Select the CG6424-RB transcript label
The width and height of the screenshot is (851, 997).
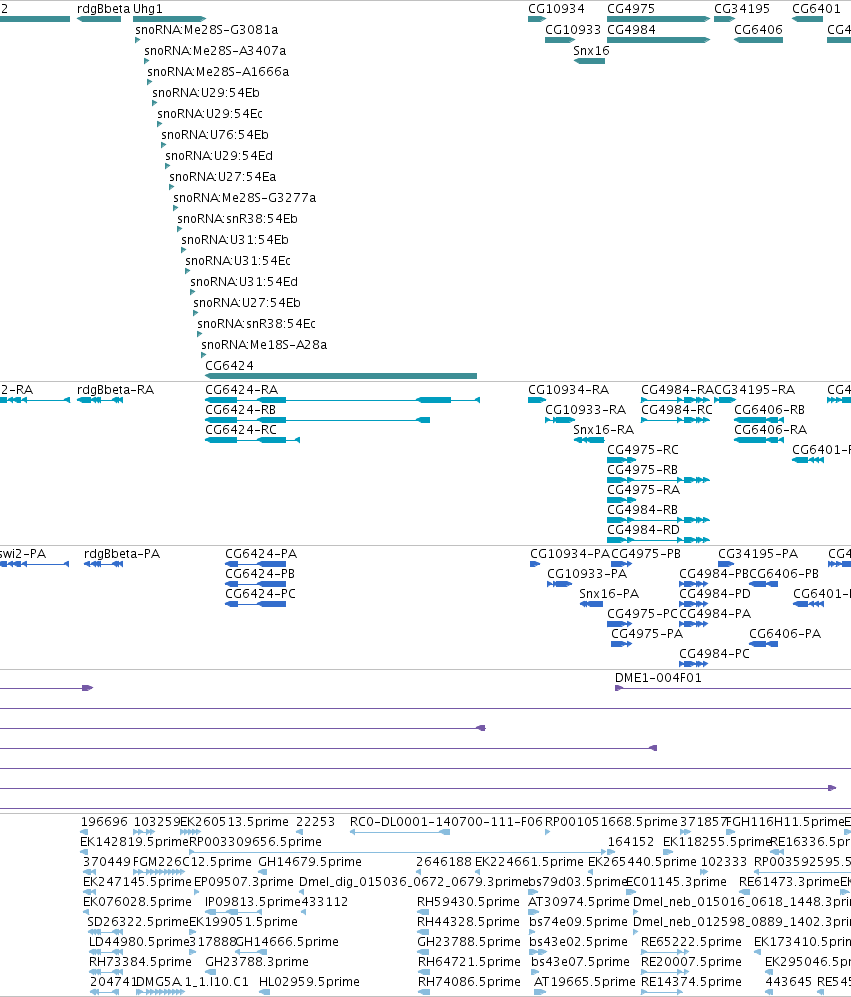pos(240,410)
